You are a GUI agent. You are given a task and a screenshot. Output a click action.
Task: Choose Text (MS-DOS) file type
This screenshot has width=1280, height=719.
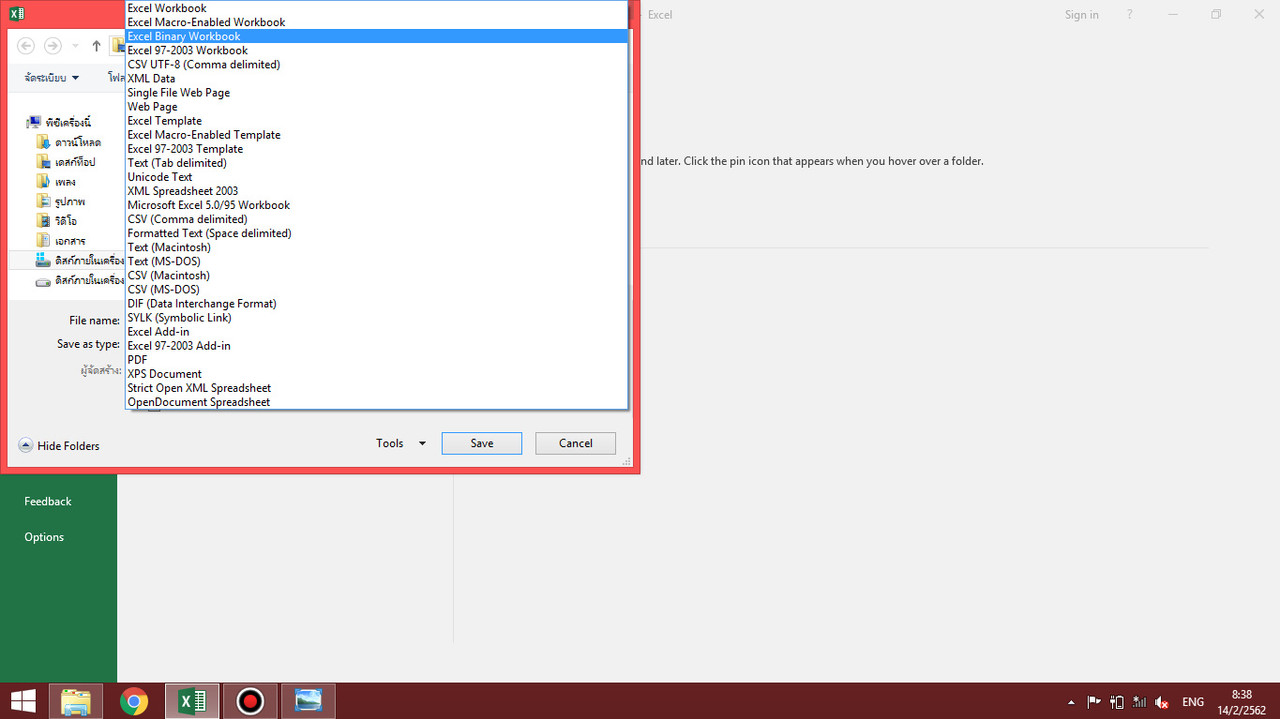tap(377, 261)
